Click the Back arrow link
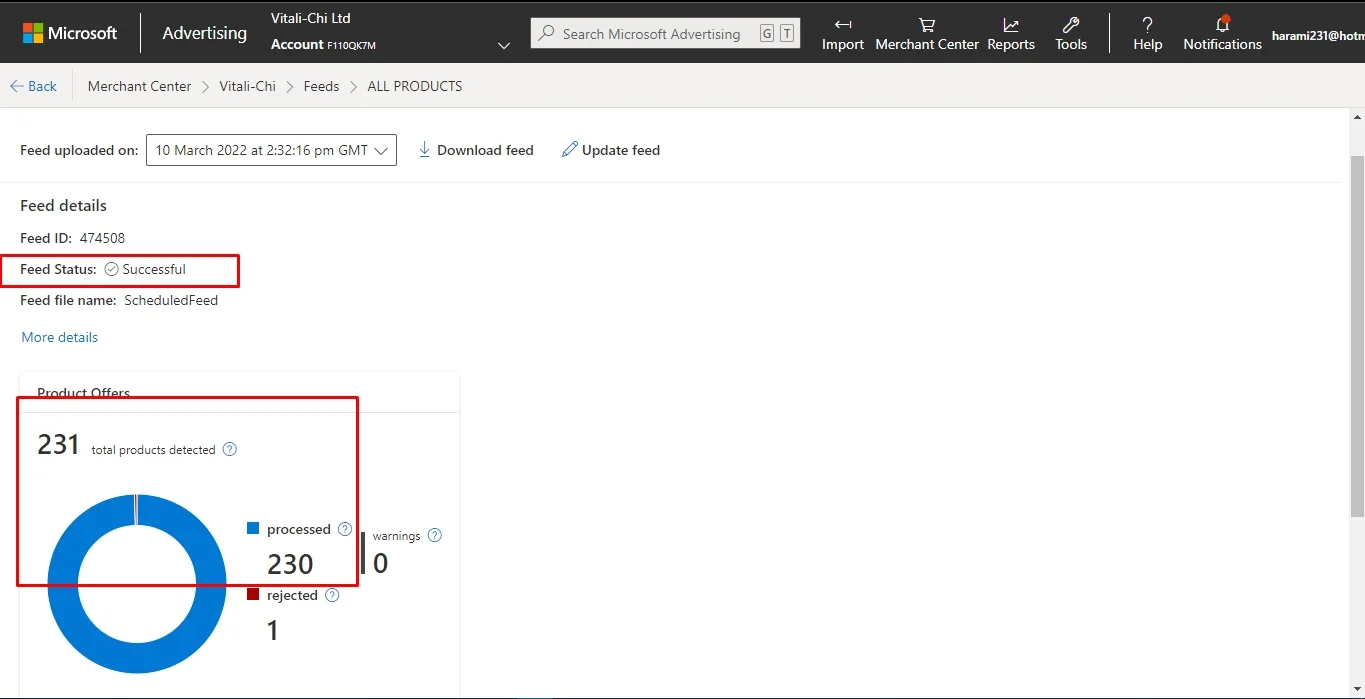 pyautogui.click(x=33, y=86)
